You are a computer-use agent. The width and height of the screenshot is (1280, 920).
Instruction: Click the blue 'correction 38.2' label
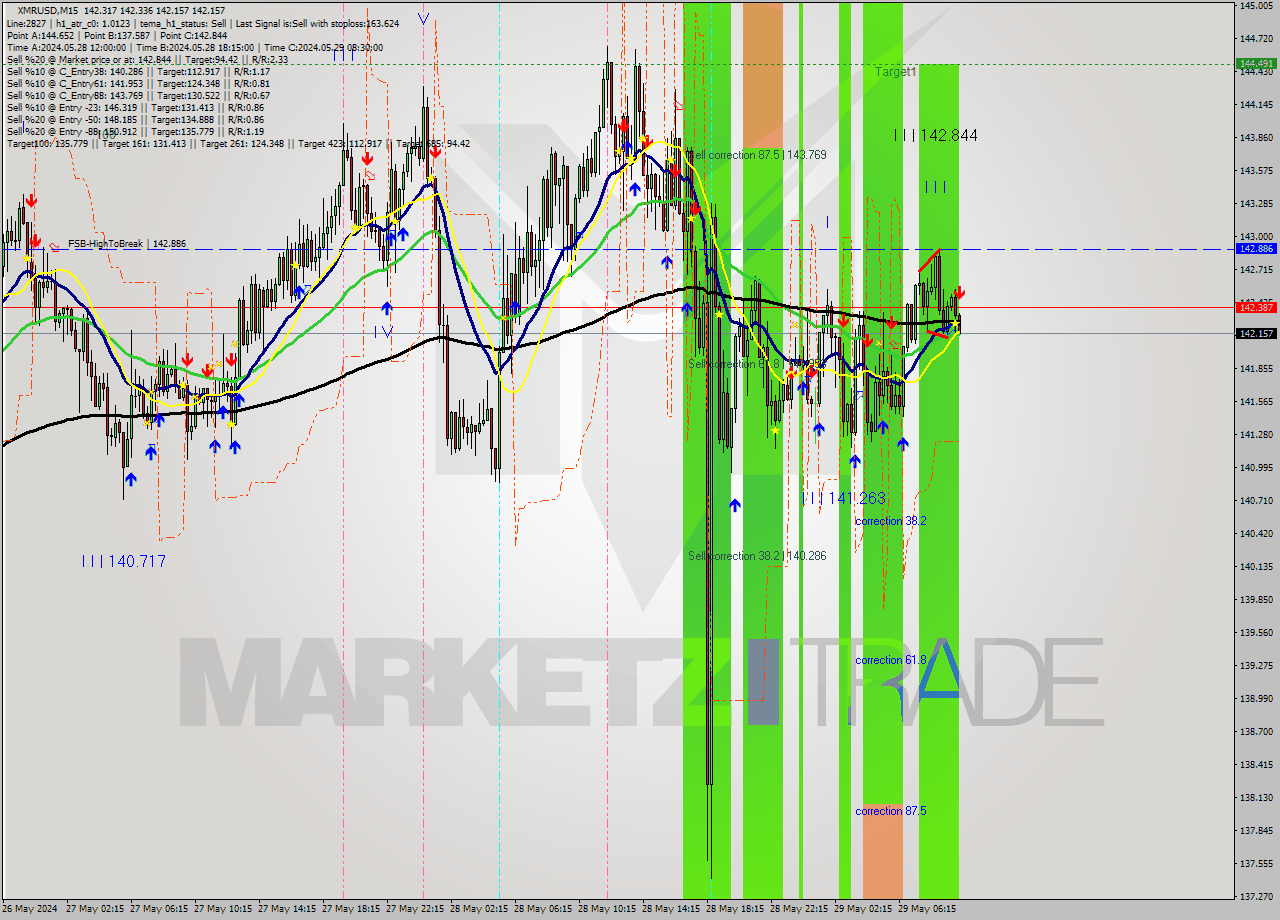point(890,521)
